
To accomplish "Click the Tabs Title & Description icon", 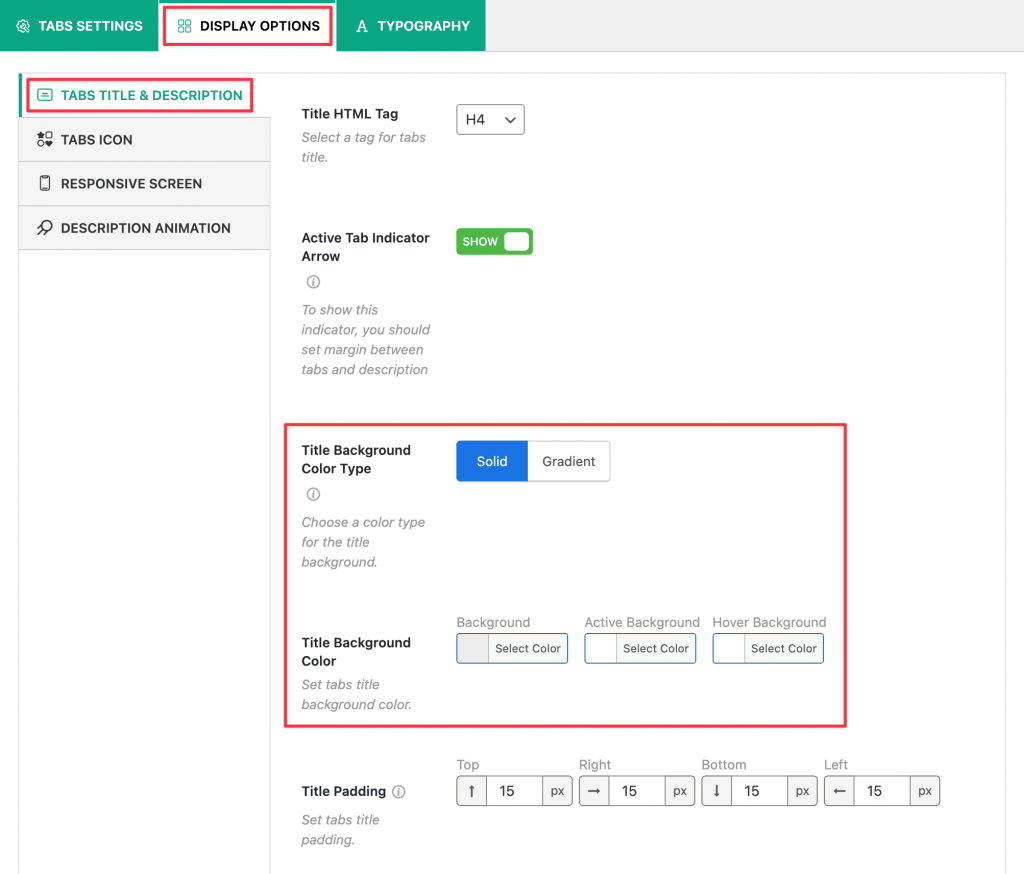I will tap(44, 95).
